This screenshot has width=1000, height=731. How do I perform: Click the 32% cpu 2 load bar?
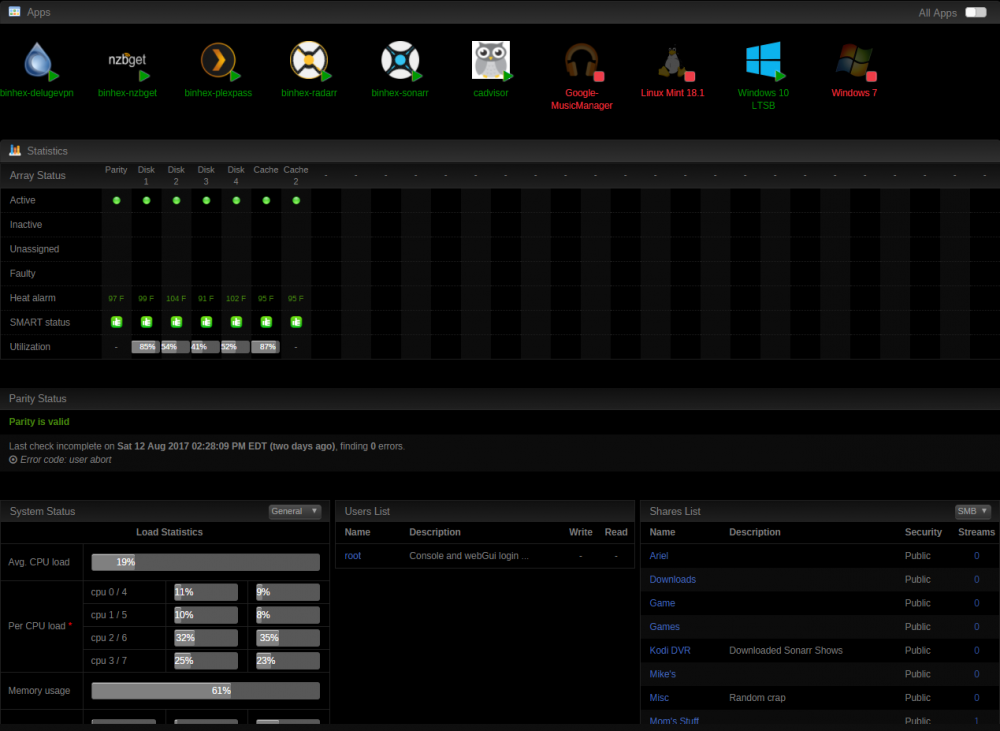pos(205,637)
